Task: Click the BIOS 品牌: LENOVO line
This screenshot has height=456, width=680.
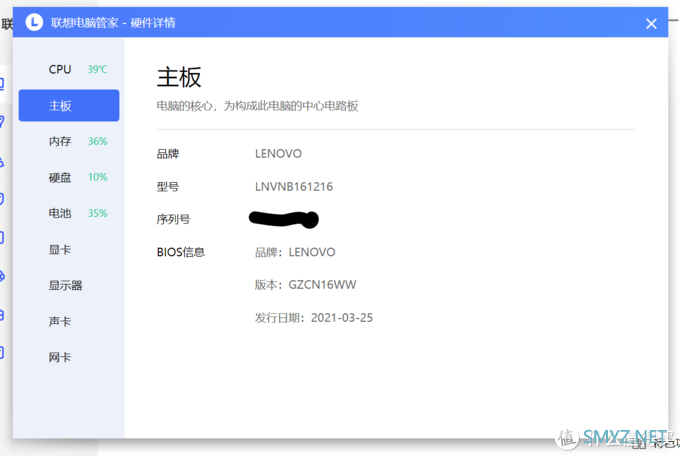Action: pyautogui.click(x=295, y=252)
